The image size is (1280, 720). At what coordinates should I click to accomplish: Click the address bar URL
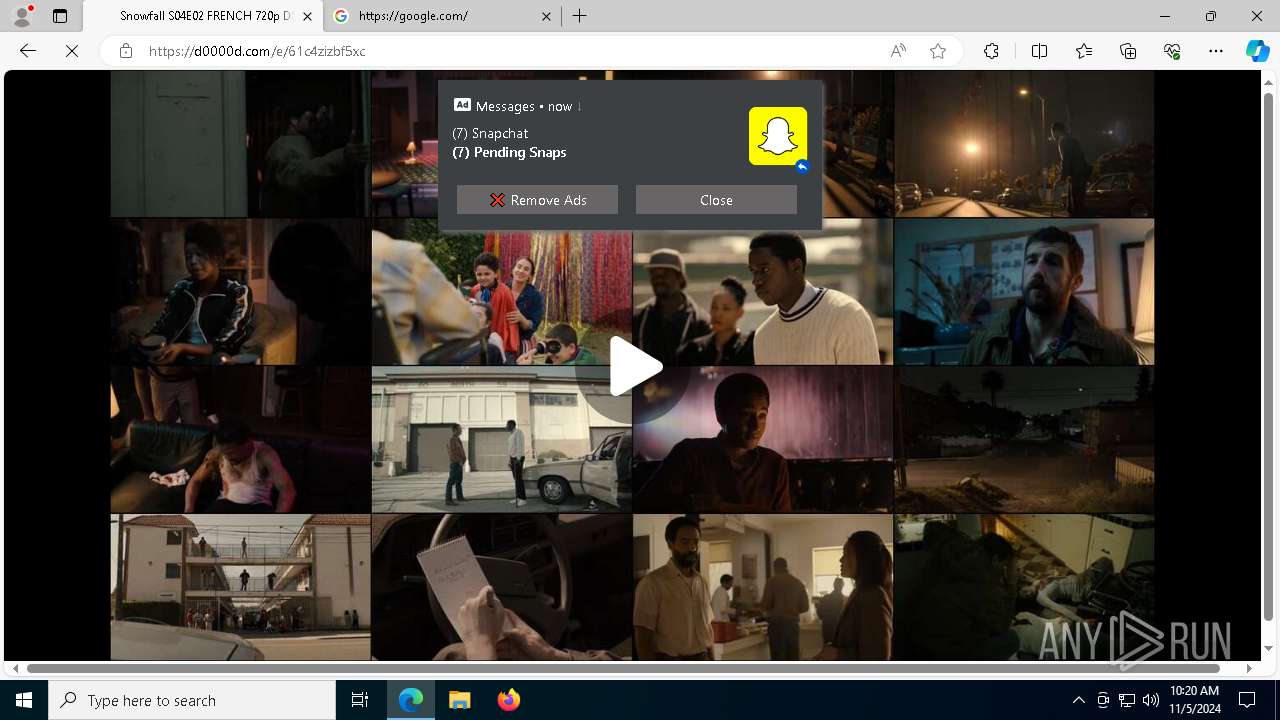257,51
